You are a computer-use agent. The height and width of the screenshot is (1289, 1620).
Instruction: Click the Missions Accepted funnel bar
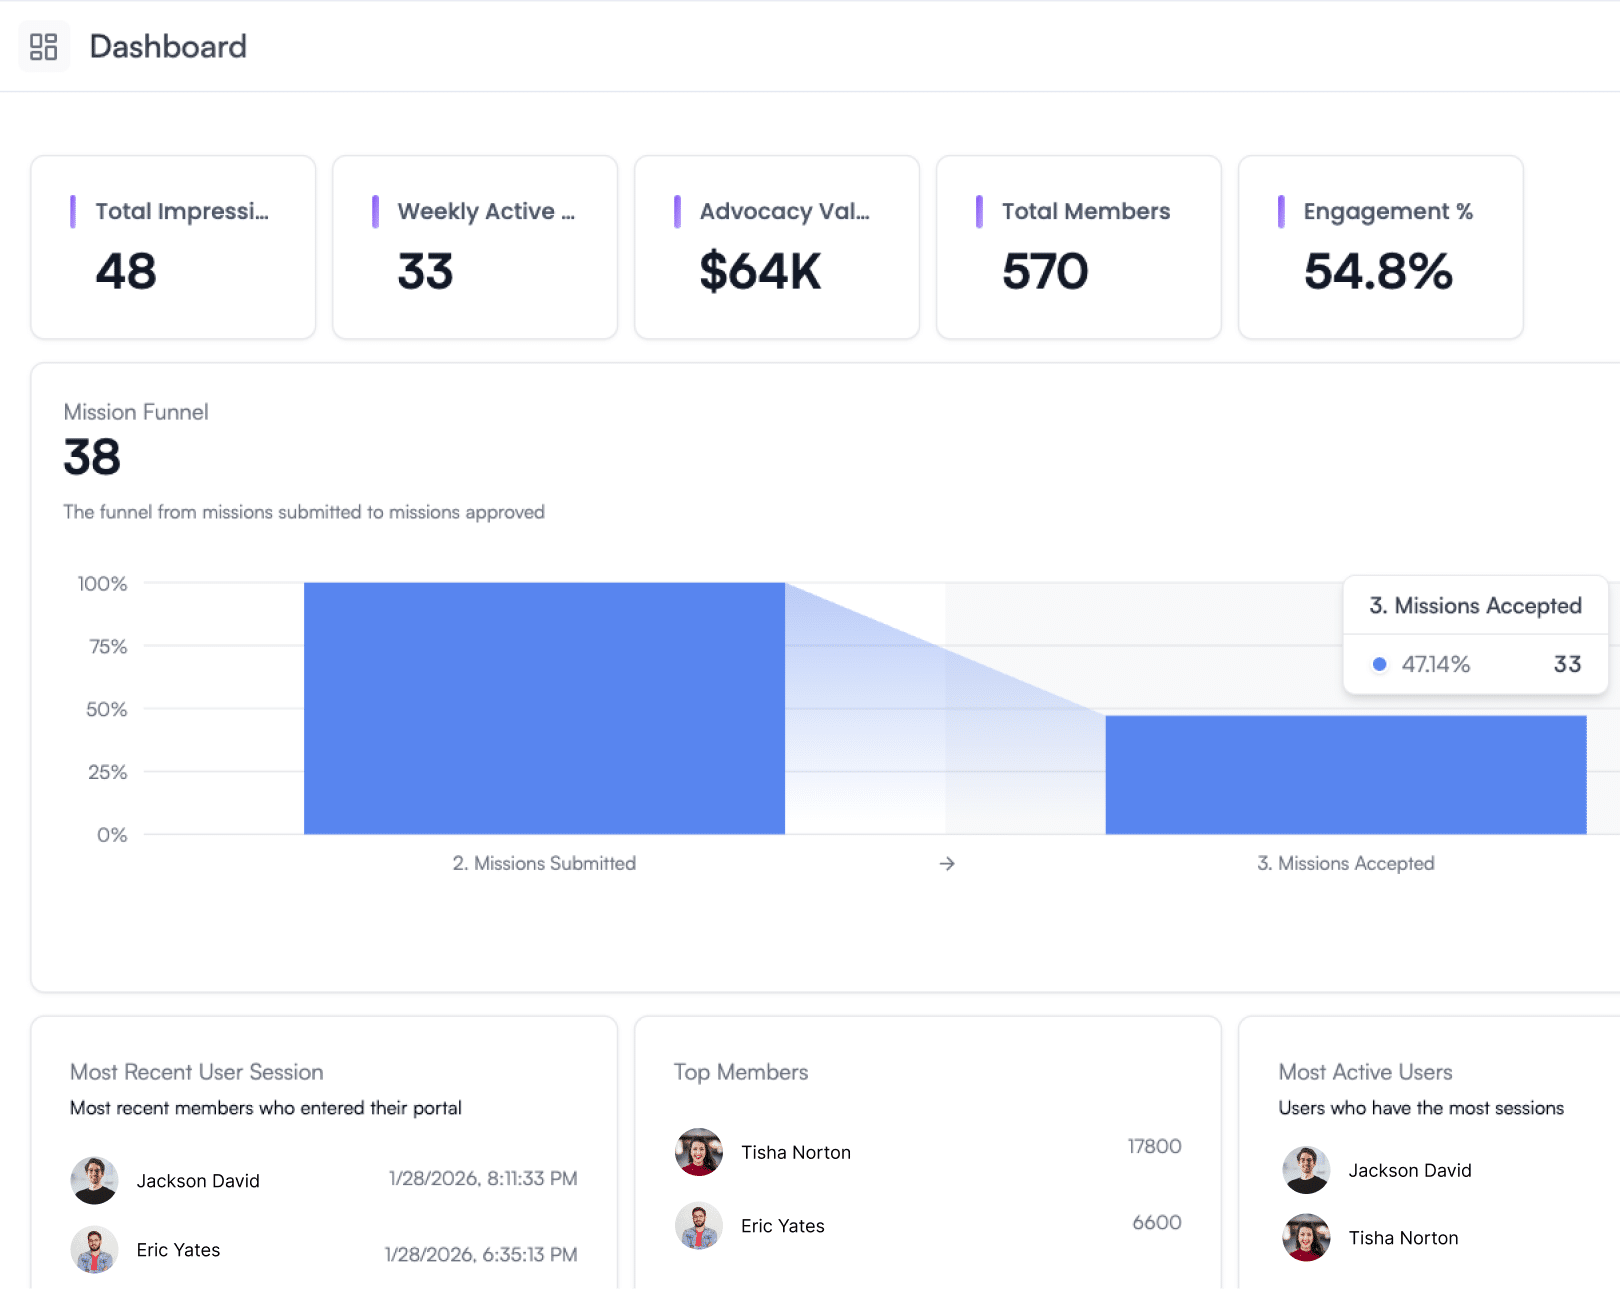point(1345,774)
